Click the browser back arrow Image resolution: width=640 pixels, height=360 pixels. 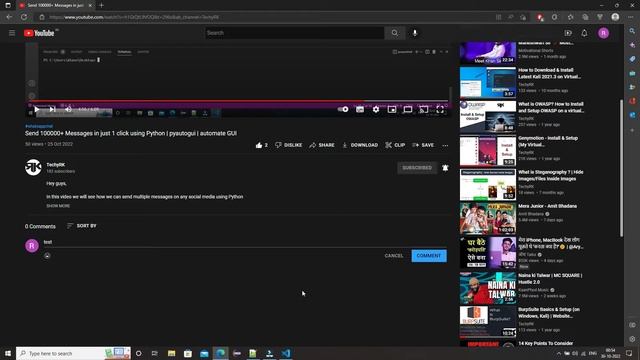(x=9, y=17)
